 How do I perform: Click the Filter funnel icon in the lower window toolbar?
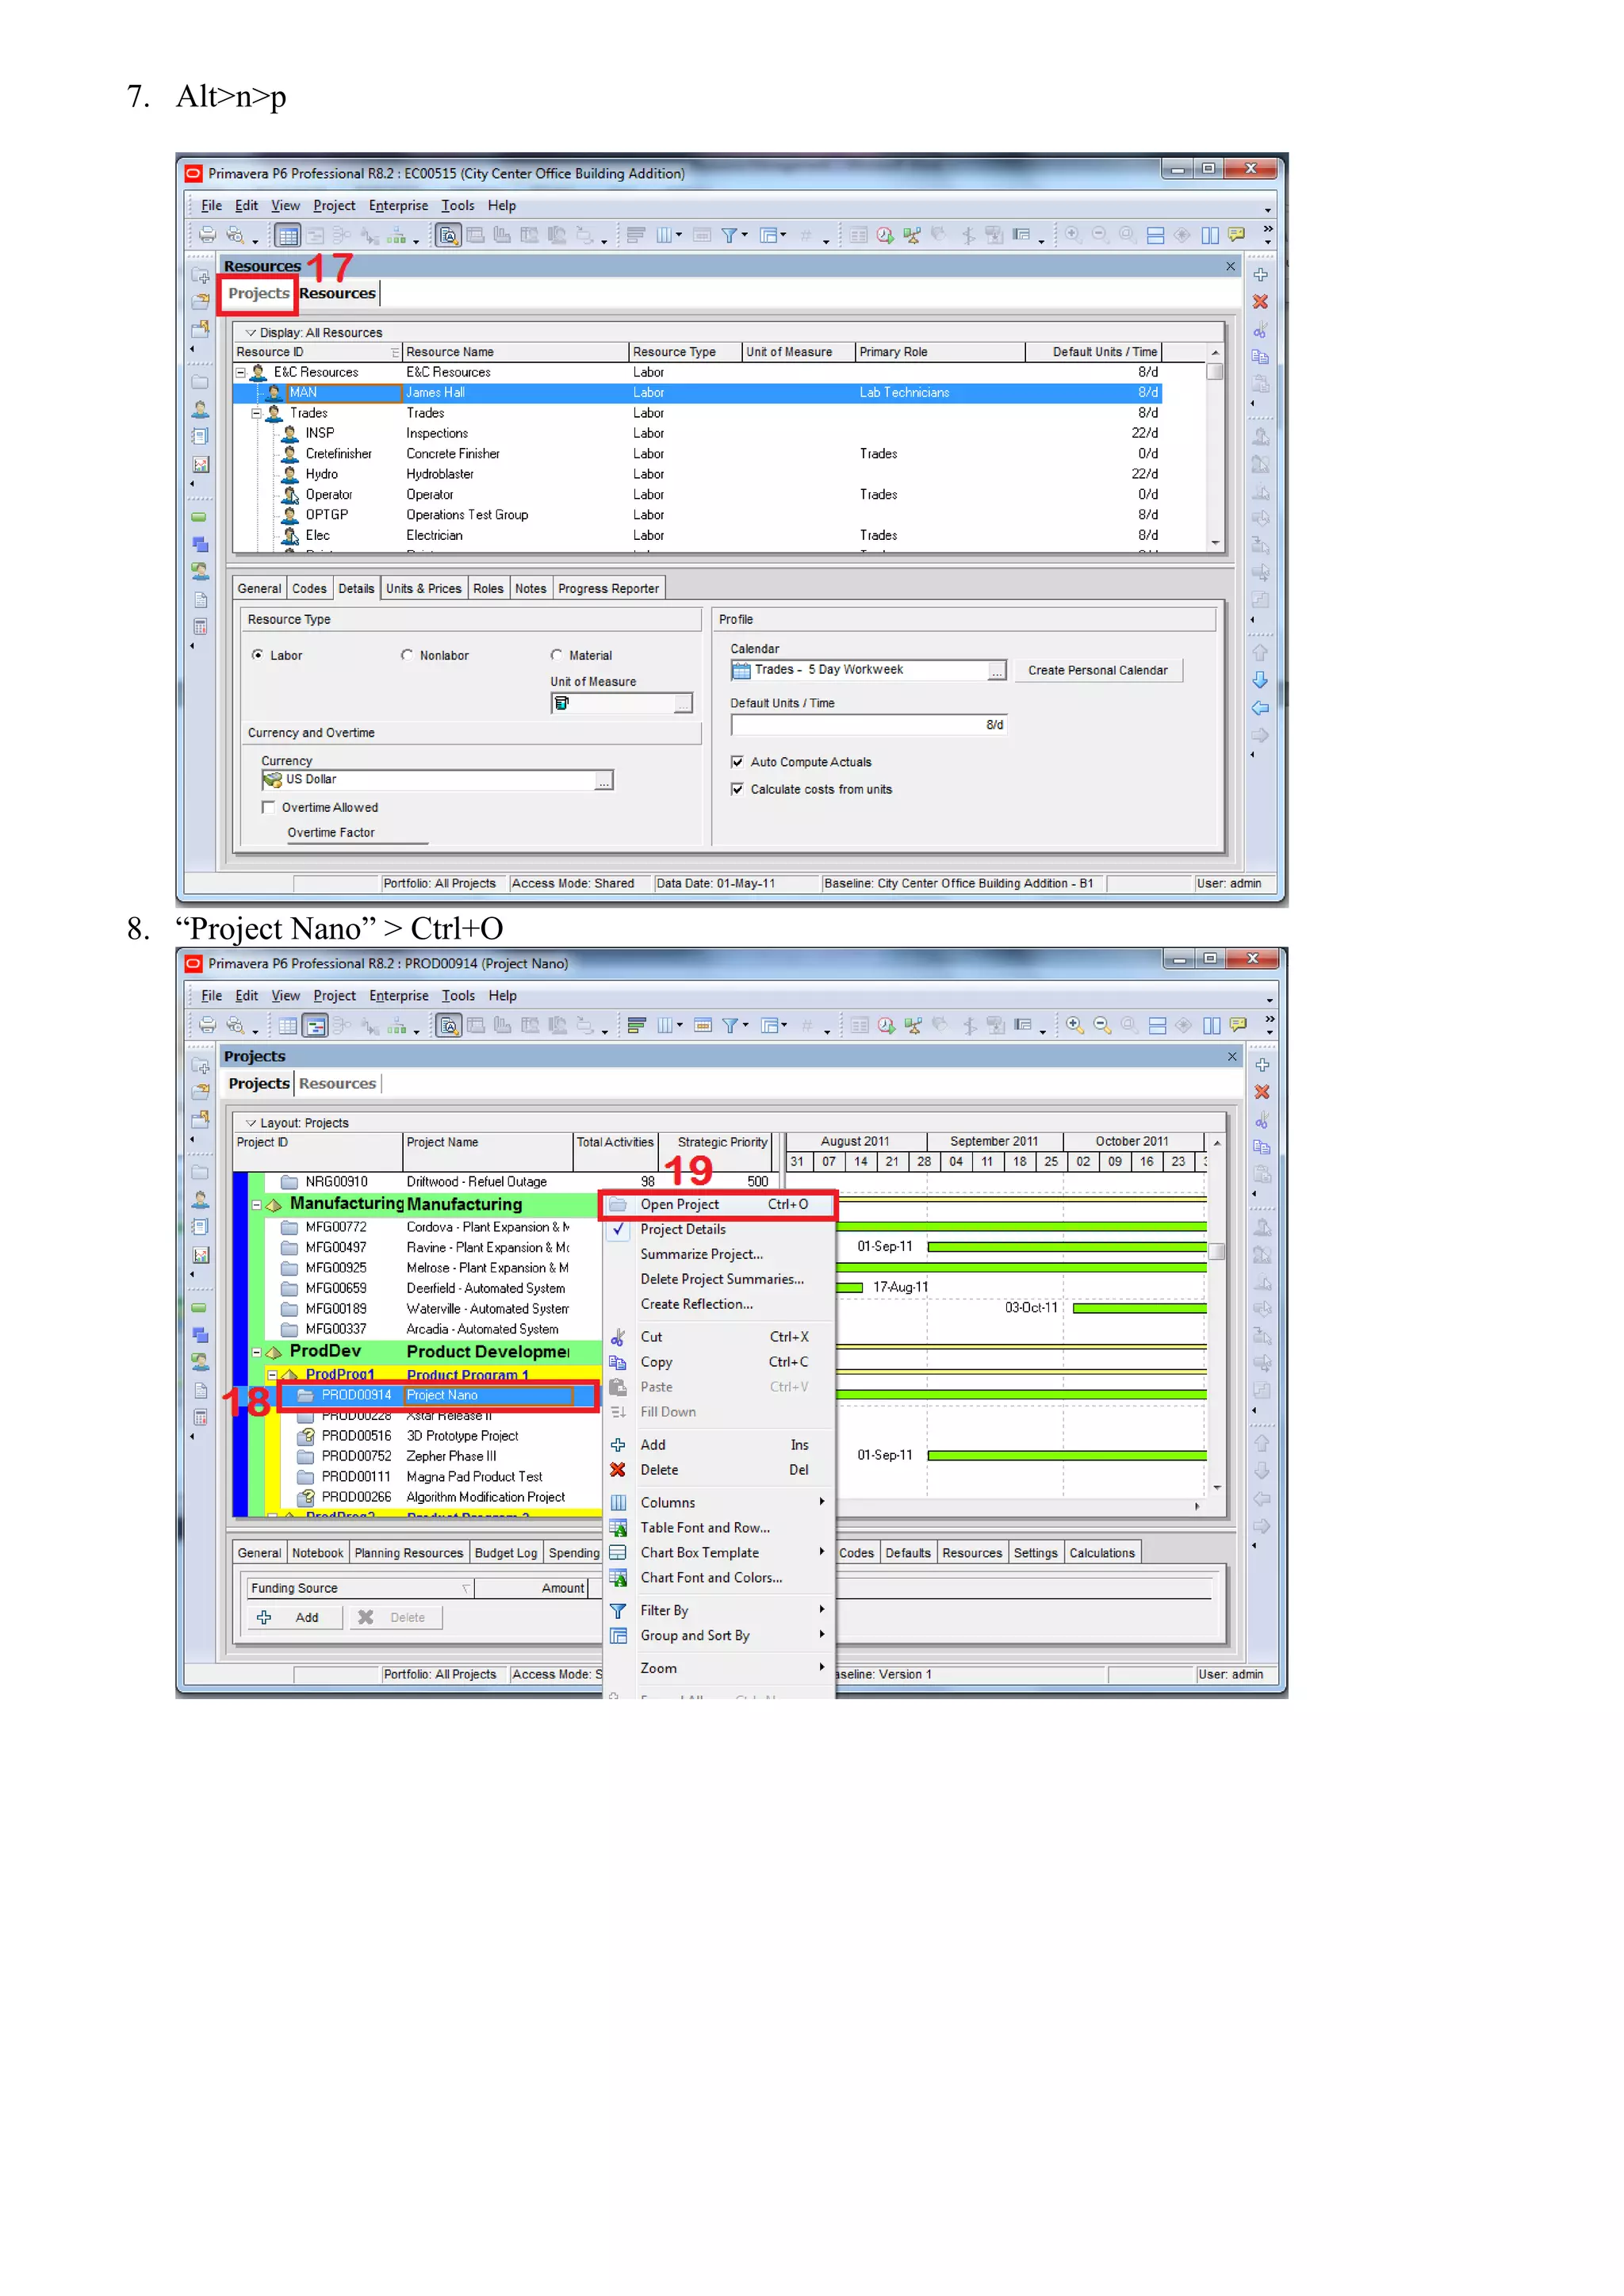[730, 1025]
